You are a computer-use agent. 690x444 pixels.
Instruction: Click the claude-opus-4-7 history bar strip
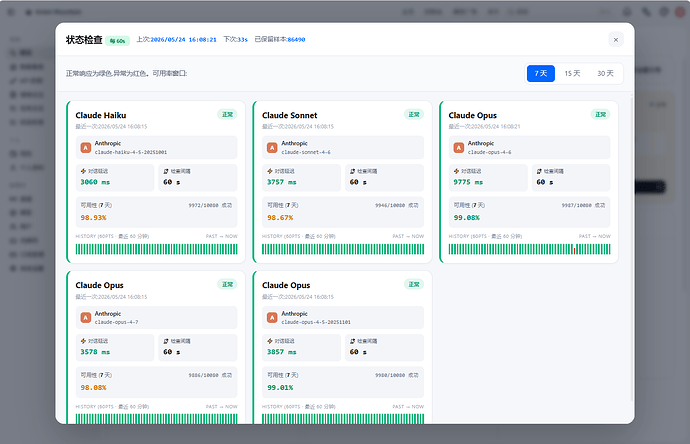click(x=156, y=418)
